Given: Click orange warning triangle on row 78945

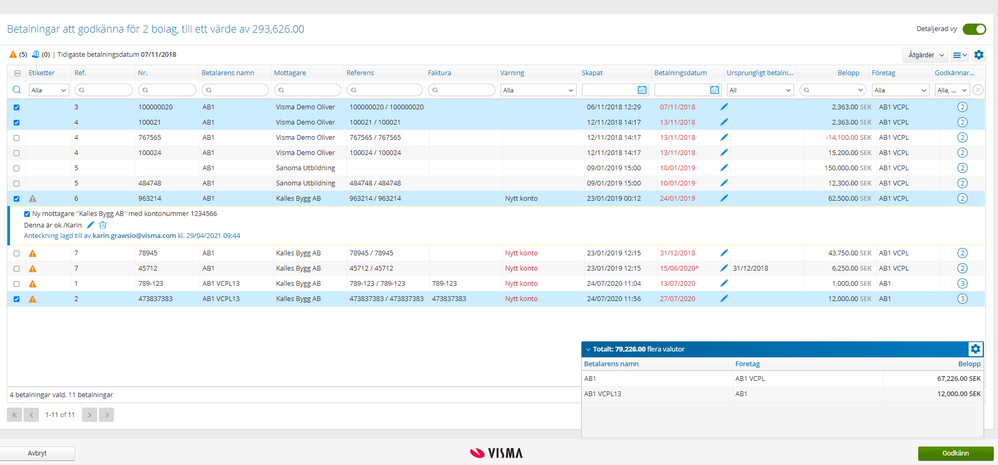Looking at the screenshot, I should pyautogui.click(x=32, y=253).
